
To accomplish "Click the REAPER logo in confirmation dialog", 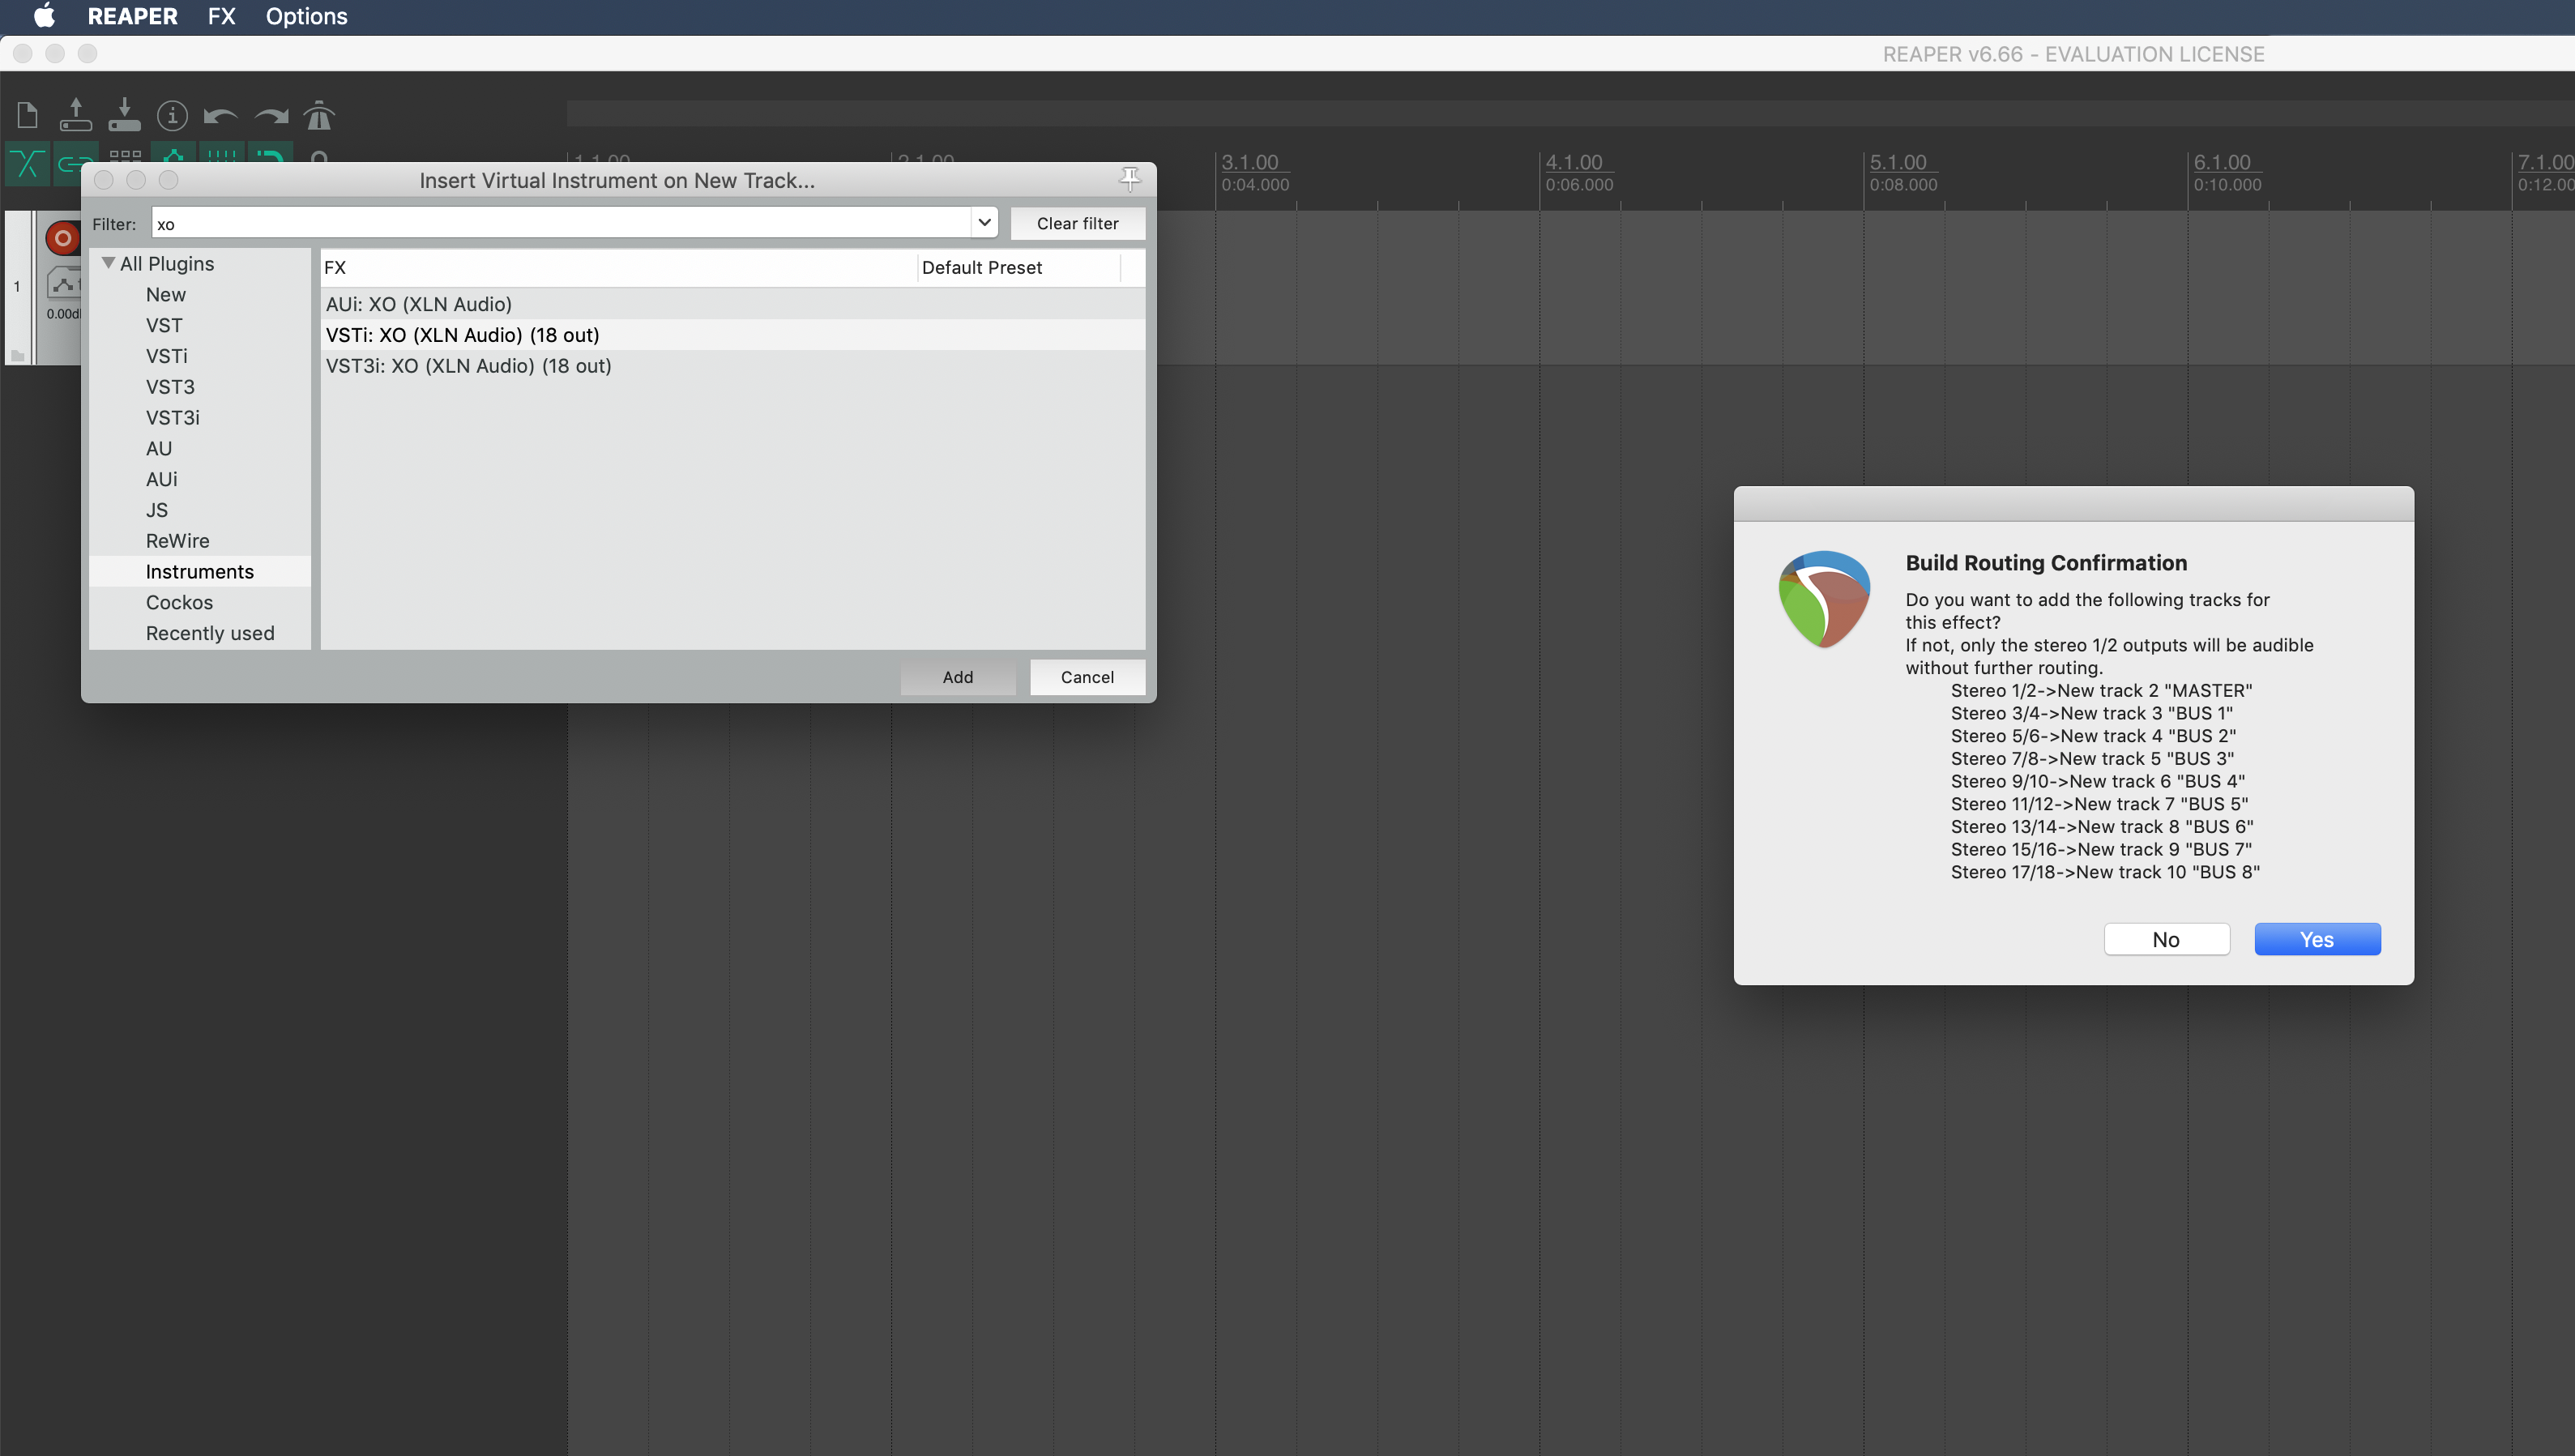I will [1823, 599].
